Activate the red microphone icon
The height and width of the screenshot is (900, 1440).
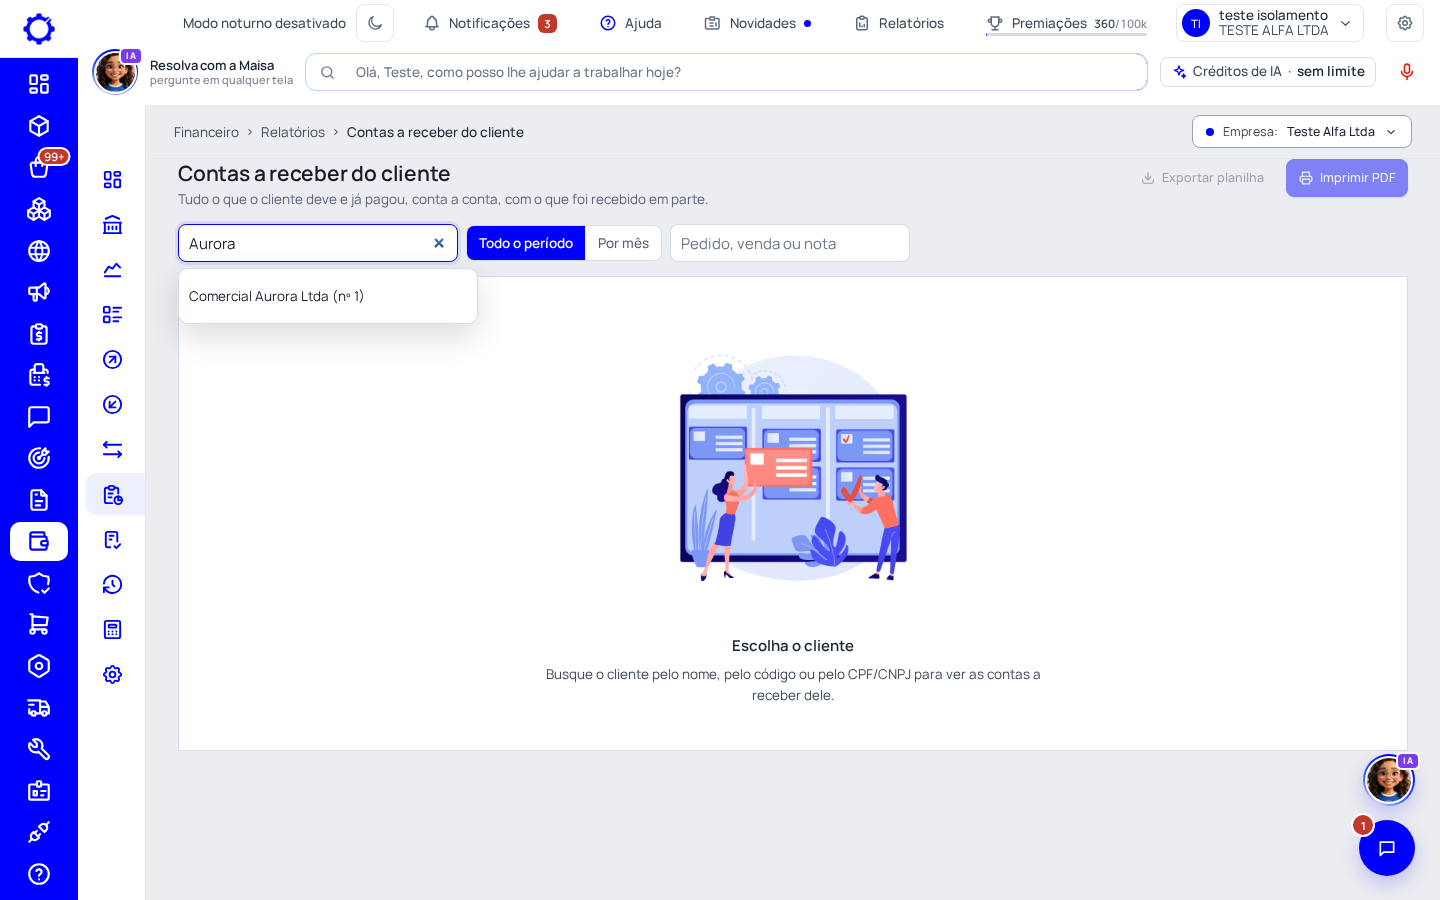(x=1407, y=72)
